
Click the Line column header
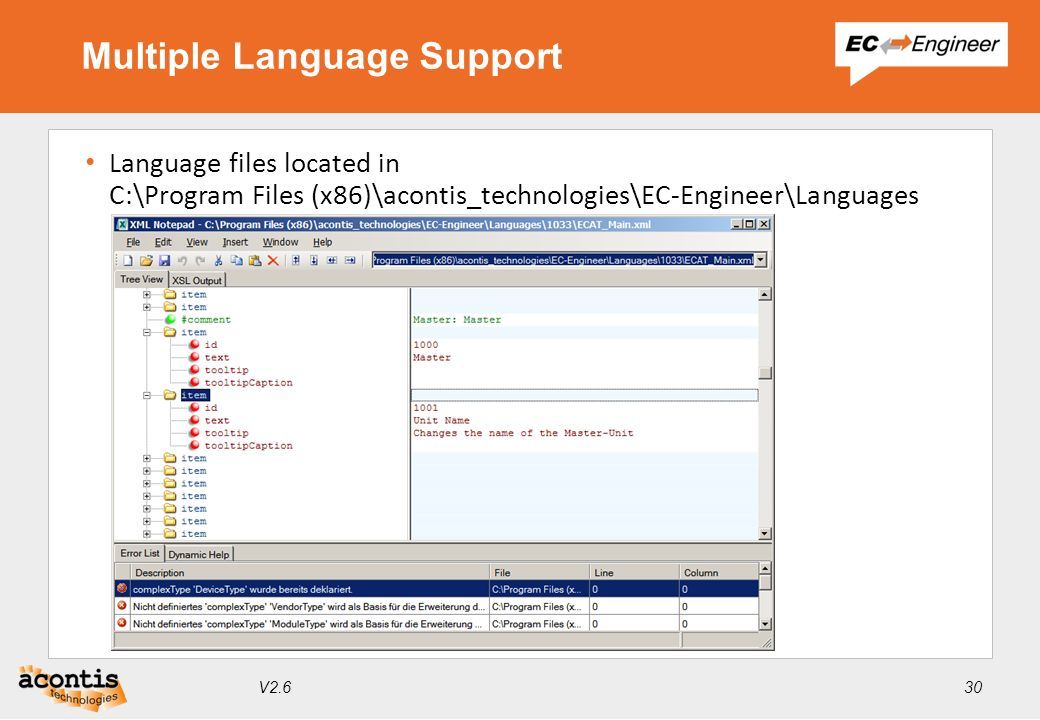pyautogui.click(x=635, y=572)
